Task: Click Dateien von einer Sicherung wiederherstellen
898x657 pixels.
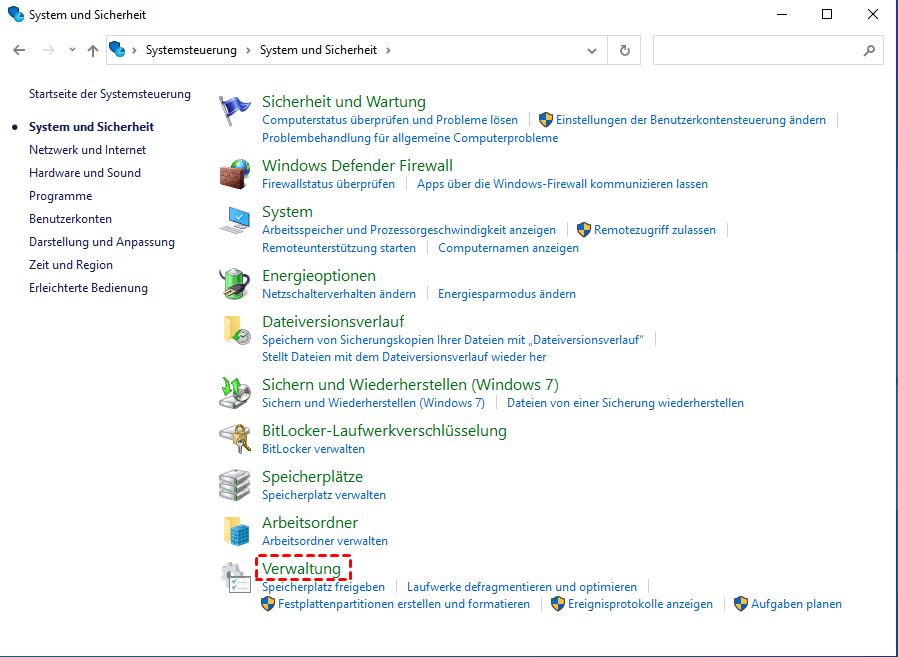Action: pos(625,403)
